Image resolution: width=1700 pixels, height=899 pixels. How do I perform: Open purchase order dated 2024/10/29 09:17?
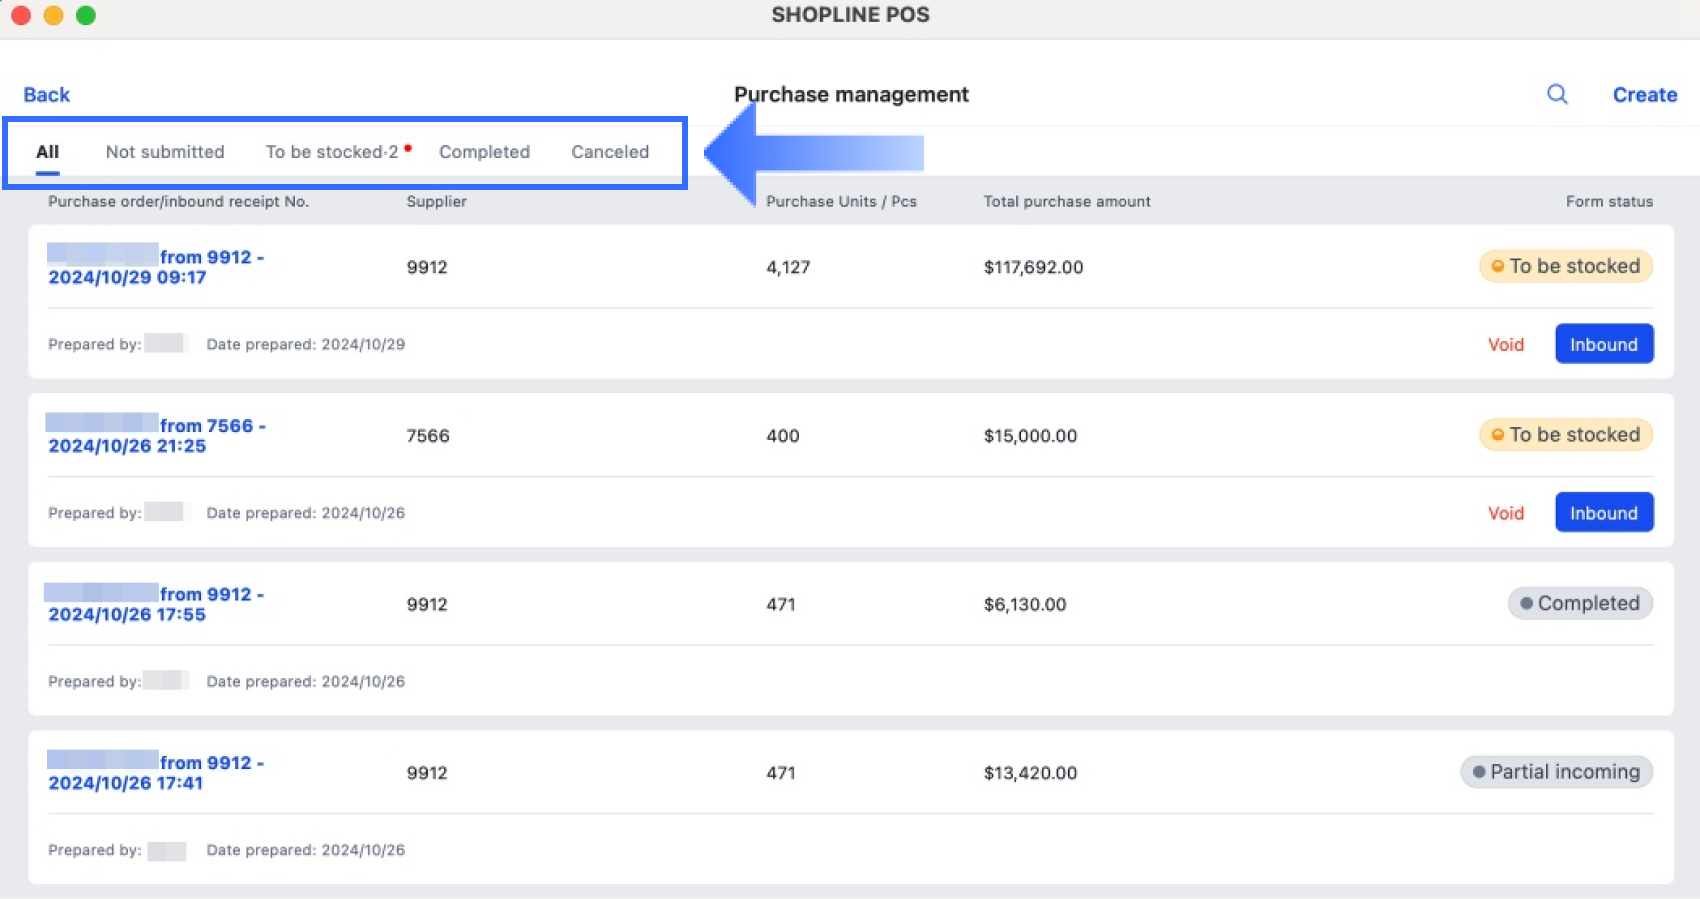(x=156, y=267)
